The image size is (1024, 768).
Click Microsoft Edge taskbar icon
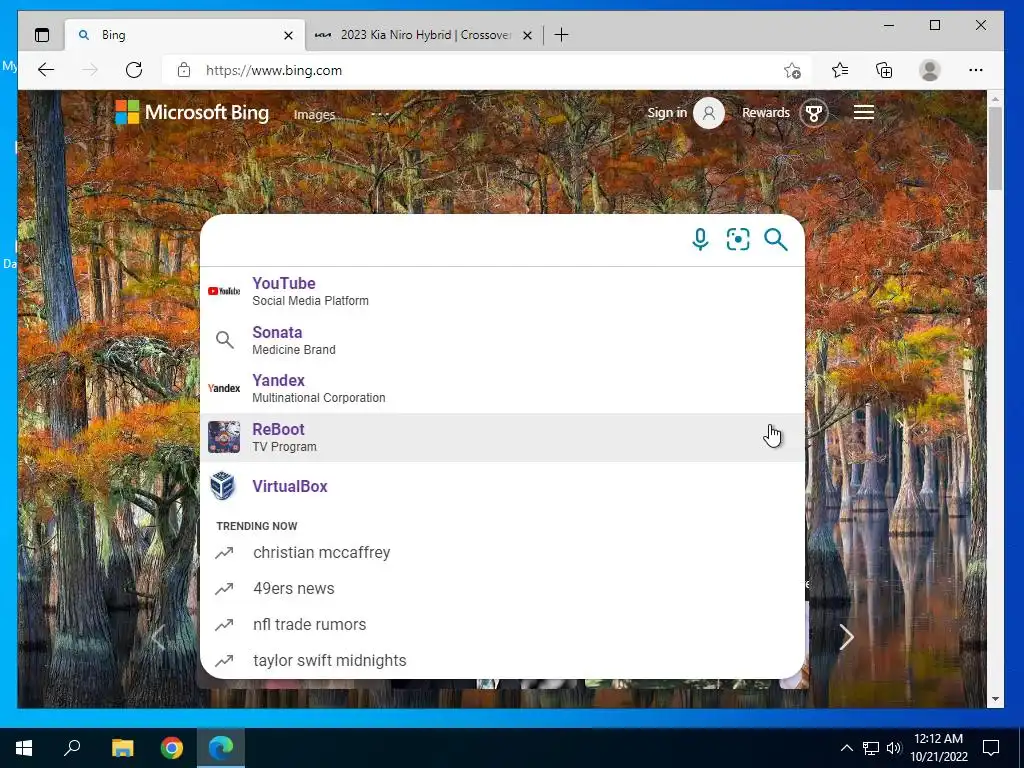(221, 748)
